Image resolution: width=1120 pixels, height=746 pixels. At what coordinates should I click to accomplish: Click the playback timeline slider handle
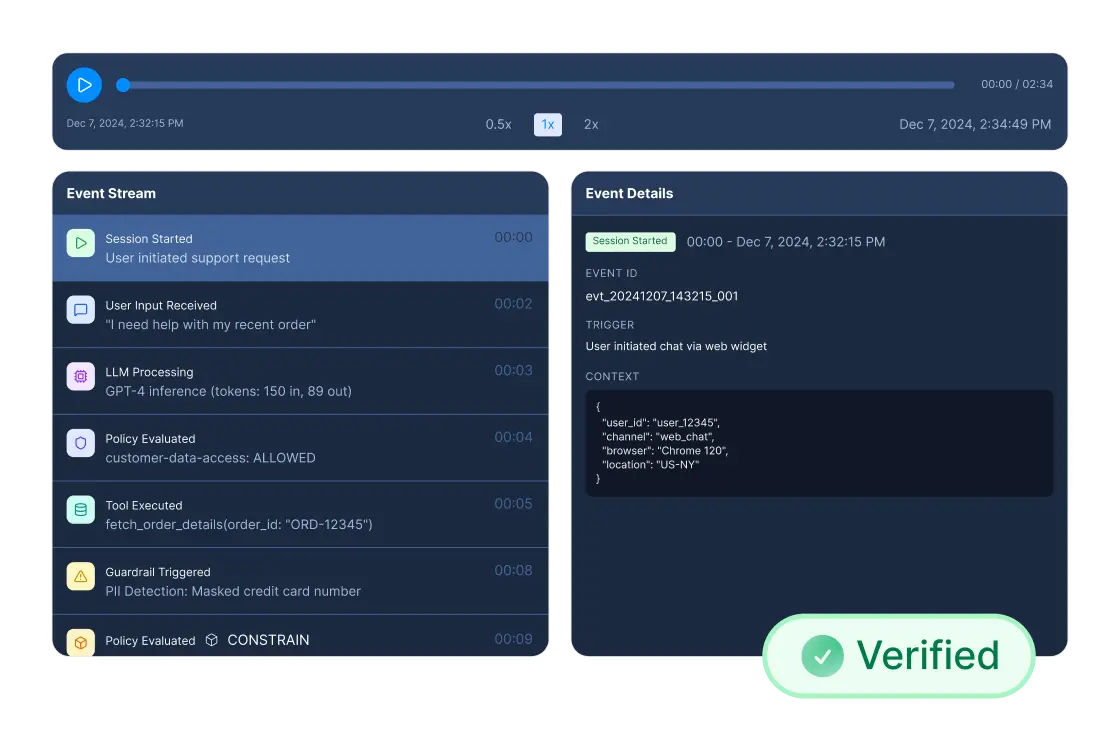pos(123,85)
